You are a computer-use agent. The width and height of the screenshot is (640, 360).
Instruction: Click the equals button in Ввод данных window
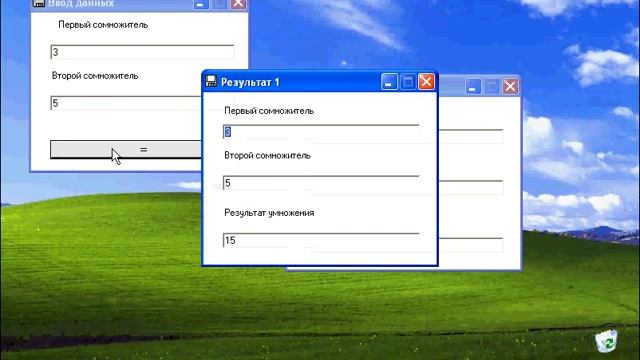(126, 149)
